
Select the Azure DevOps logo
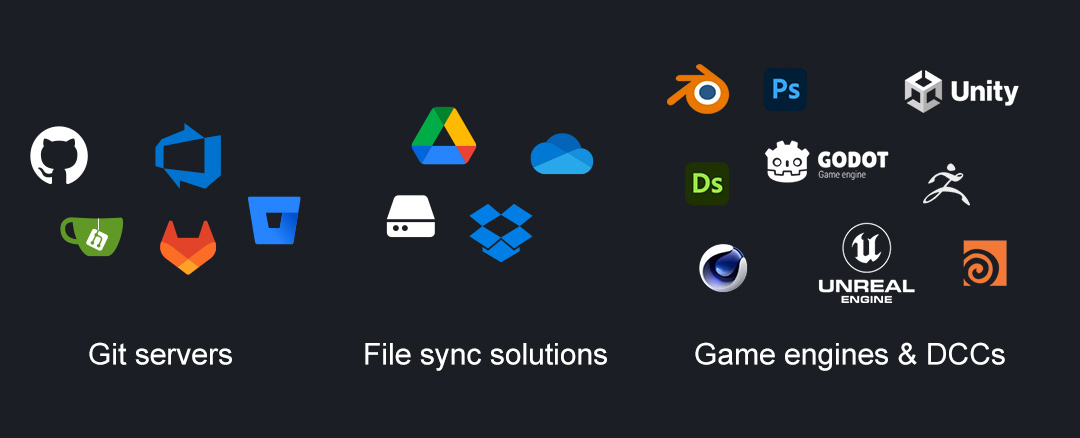(x=188, y=156)
